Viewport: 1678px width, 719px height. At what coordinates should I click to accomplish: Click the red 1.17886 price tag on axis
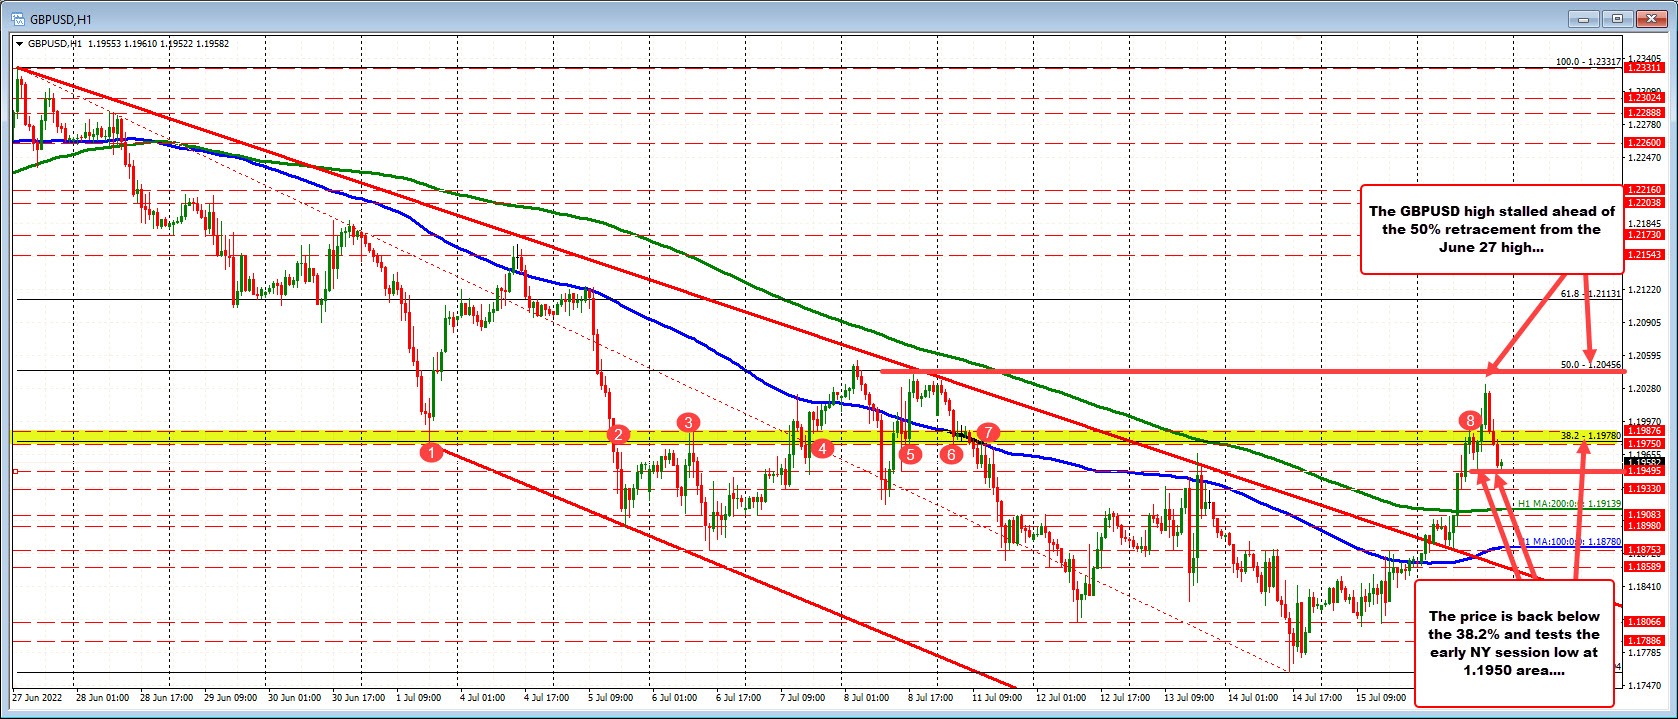pyautogui.click(x=1644, y=640)
